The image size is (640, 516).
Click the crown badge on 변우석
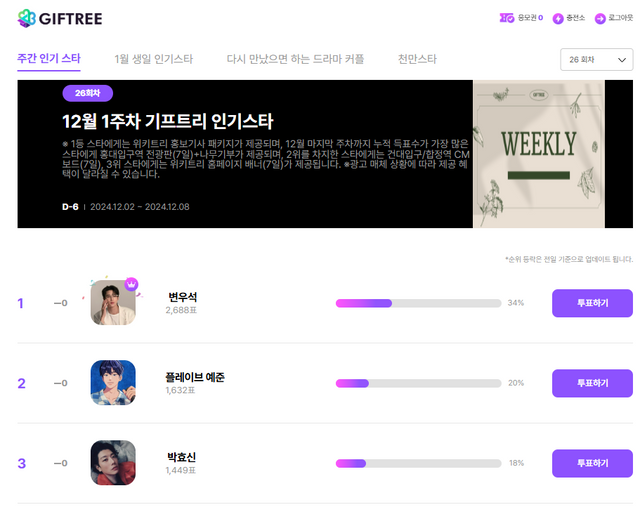point(131,284)
